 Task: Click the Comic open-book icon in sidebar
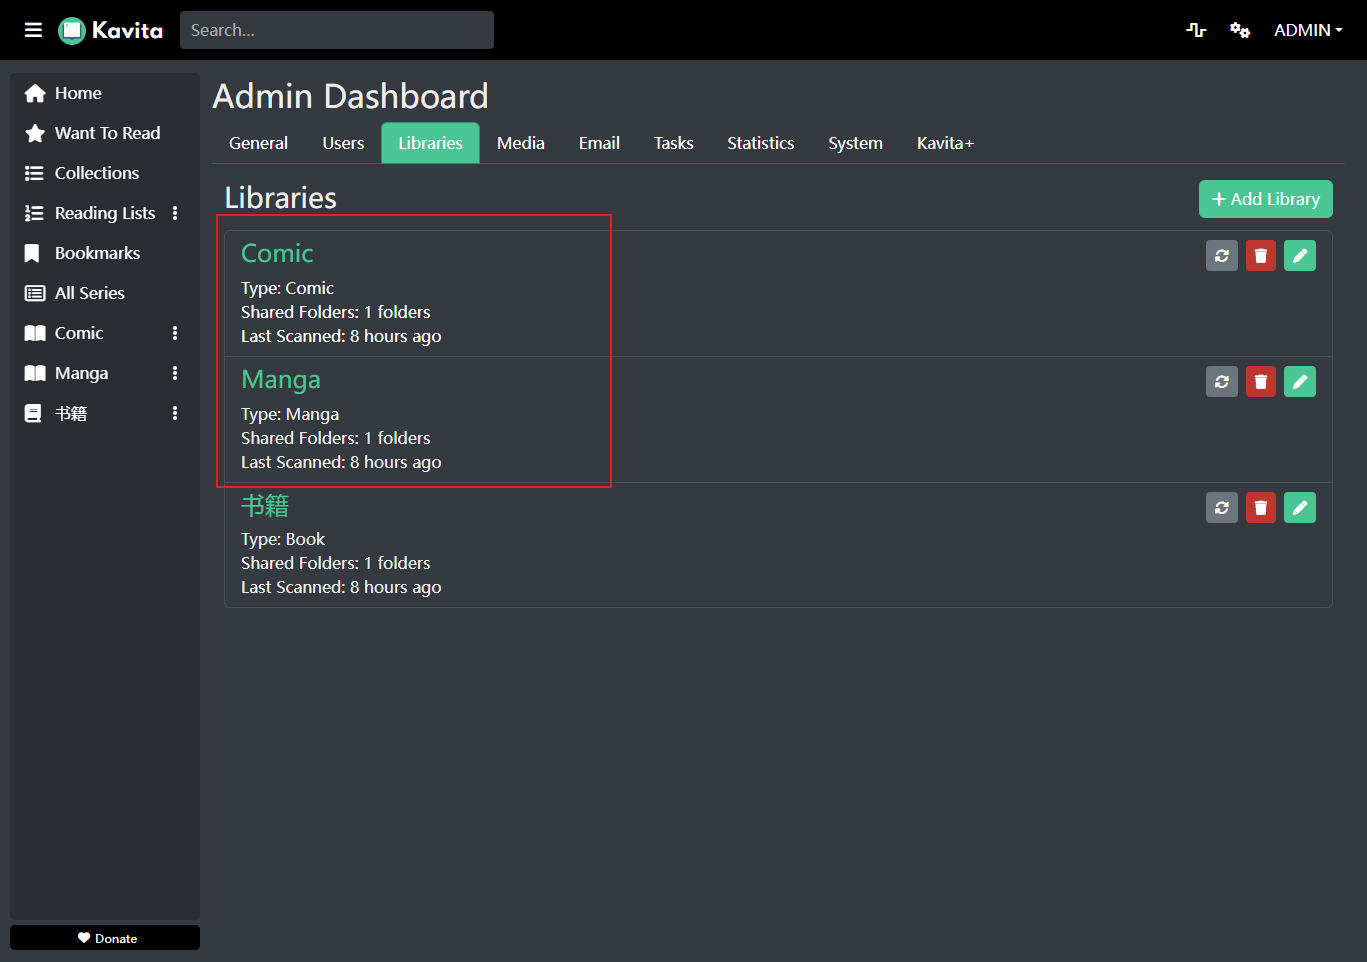click(35, 333)
